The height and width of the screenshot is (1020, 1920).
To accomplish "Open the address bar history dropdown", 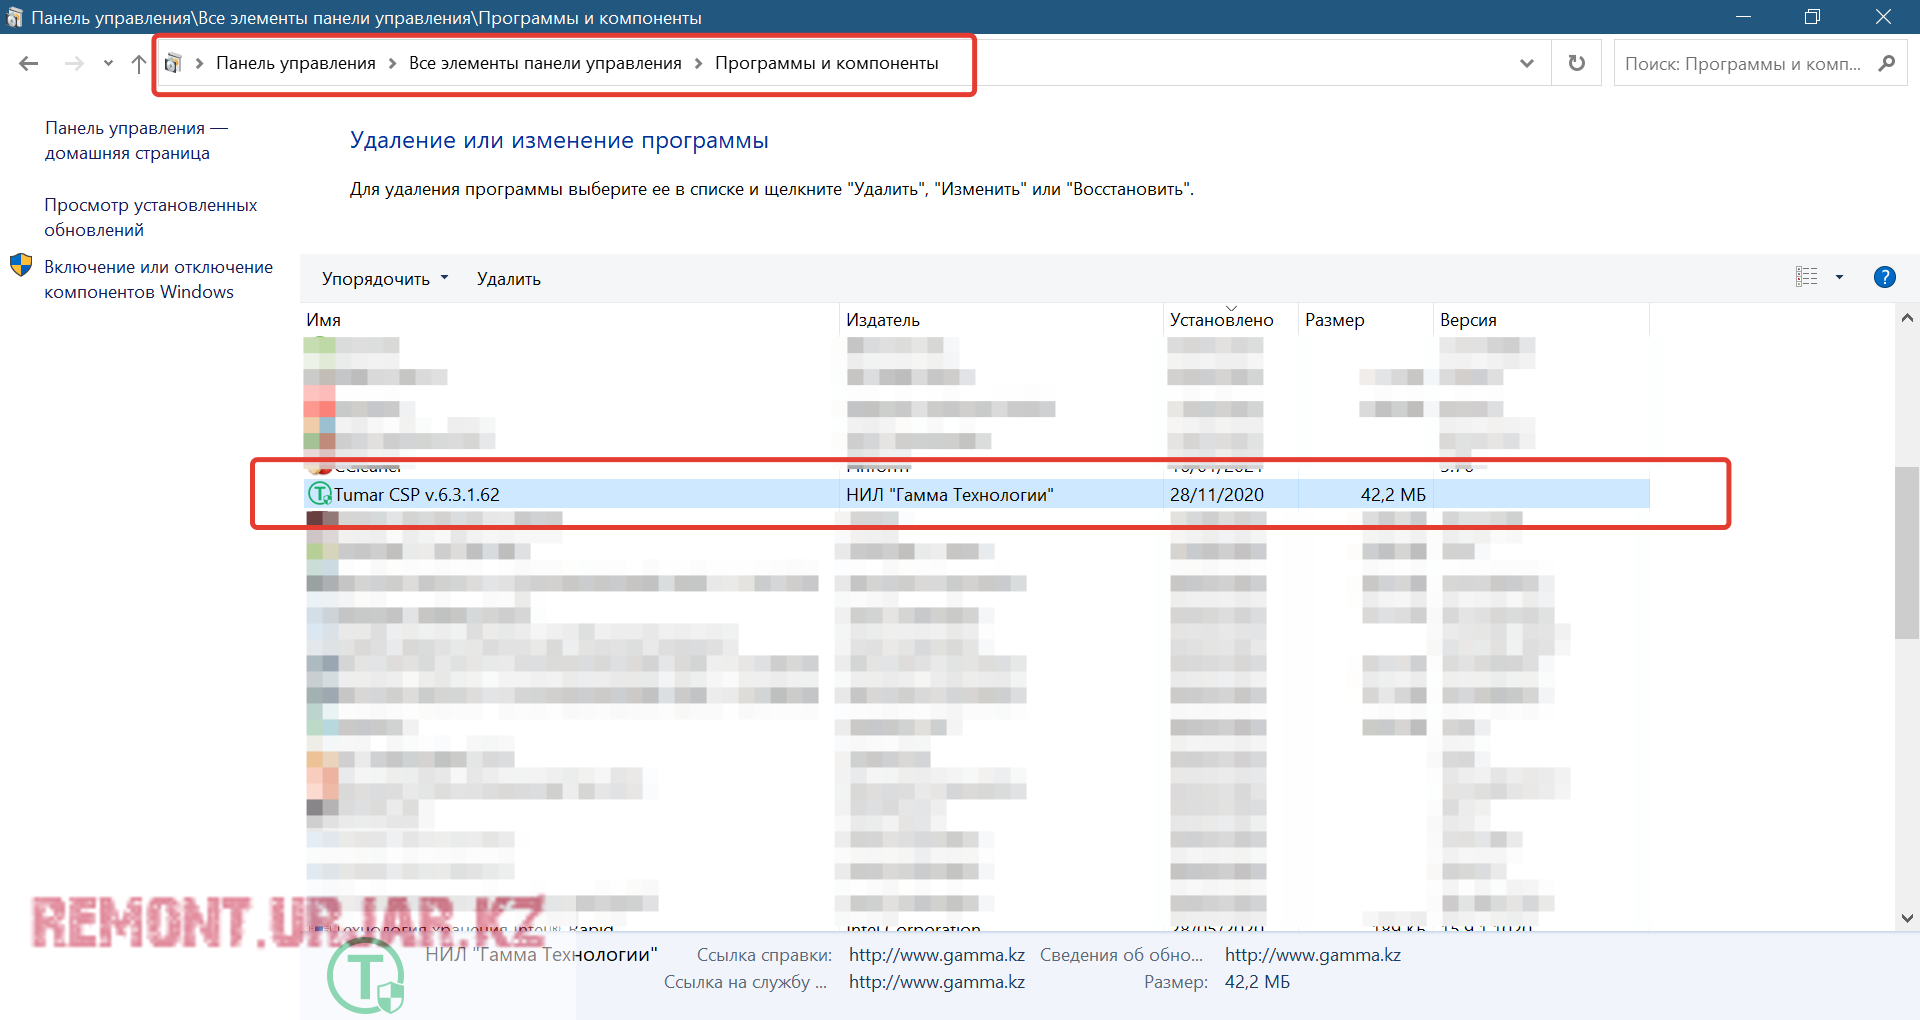I will [x=1526, y=62].
